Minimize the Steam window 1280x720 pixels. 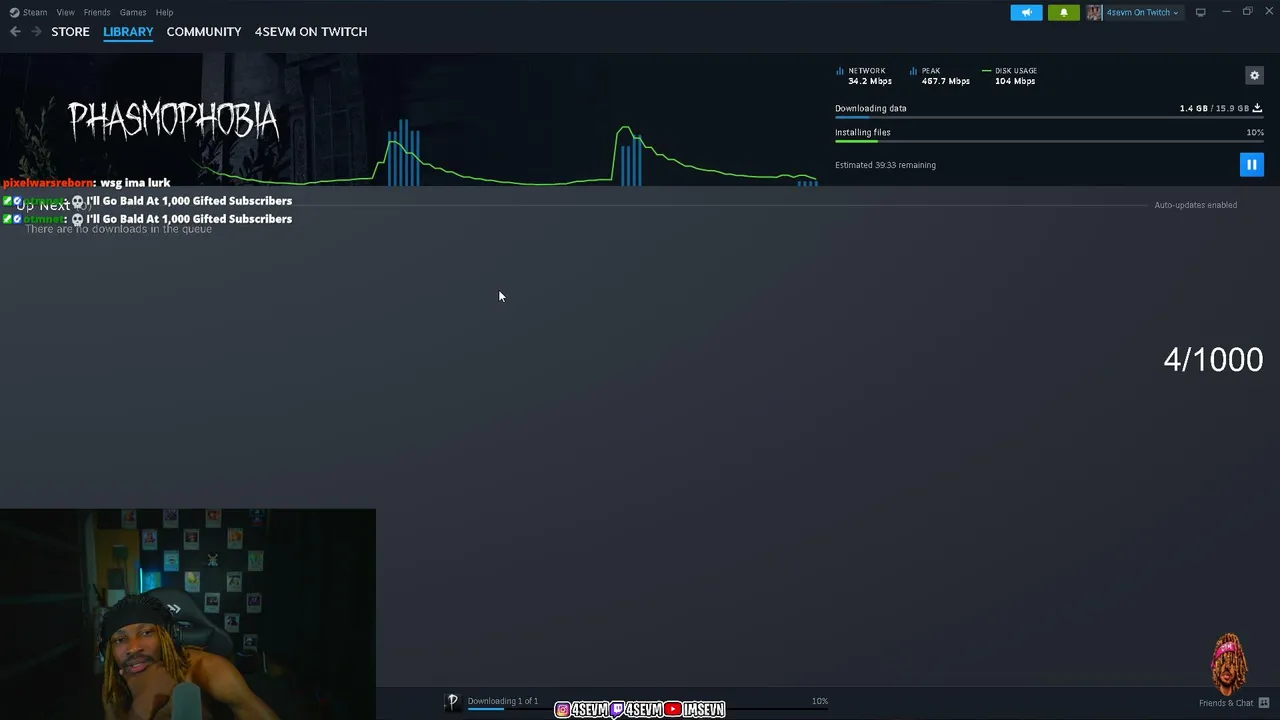[1226, 12]
